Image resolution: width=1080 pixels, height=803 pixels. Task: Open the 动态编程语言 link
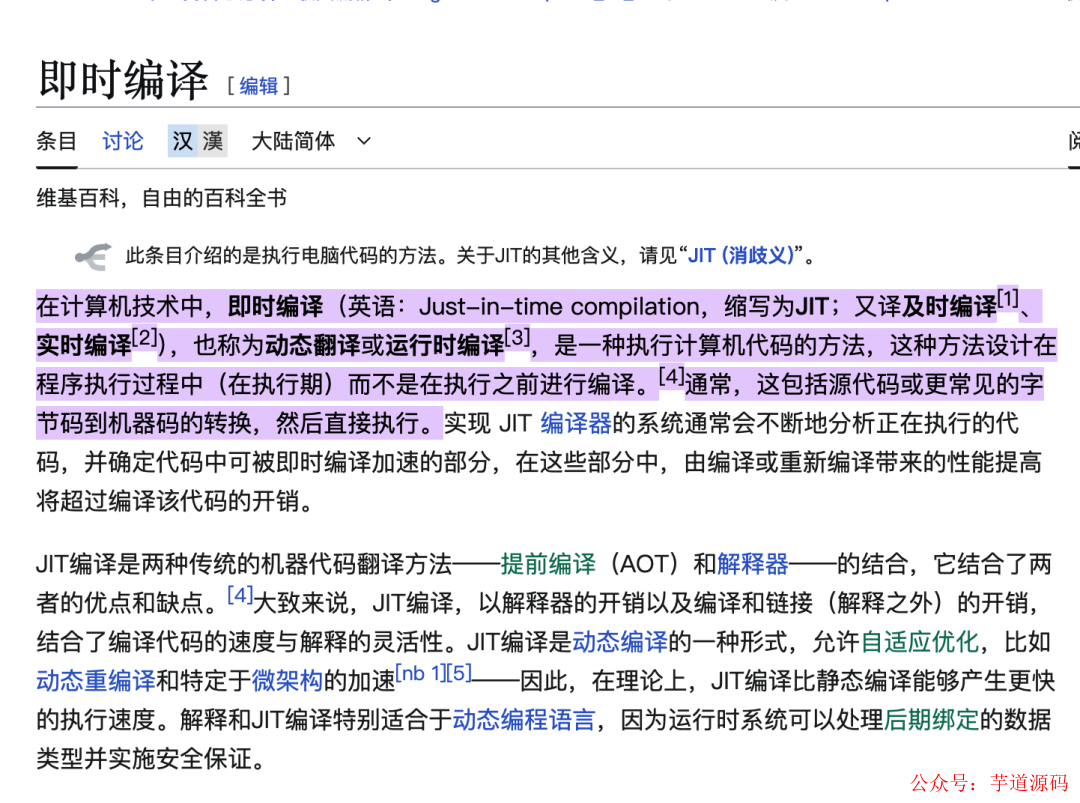click(523, 720)
